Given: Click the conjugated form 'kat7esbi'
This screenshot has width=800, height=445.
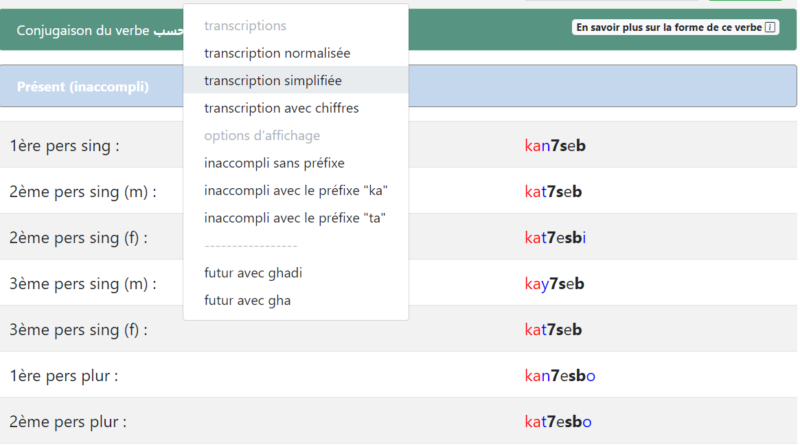Looking at the screenshot, I should (555, 238).
